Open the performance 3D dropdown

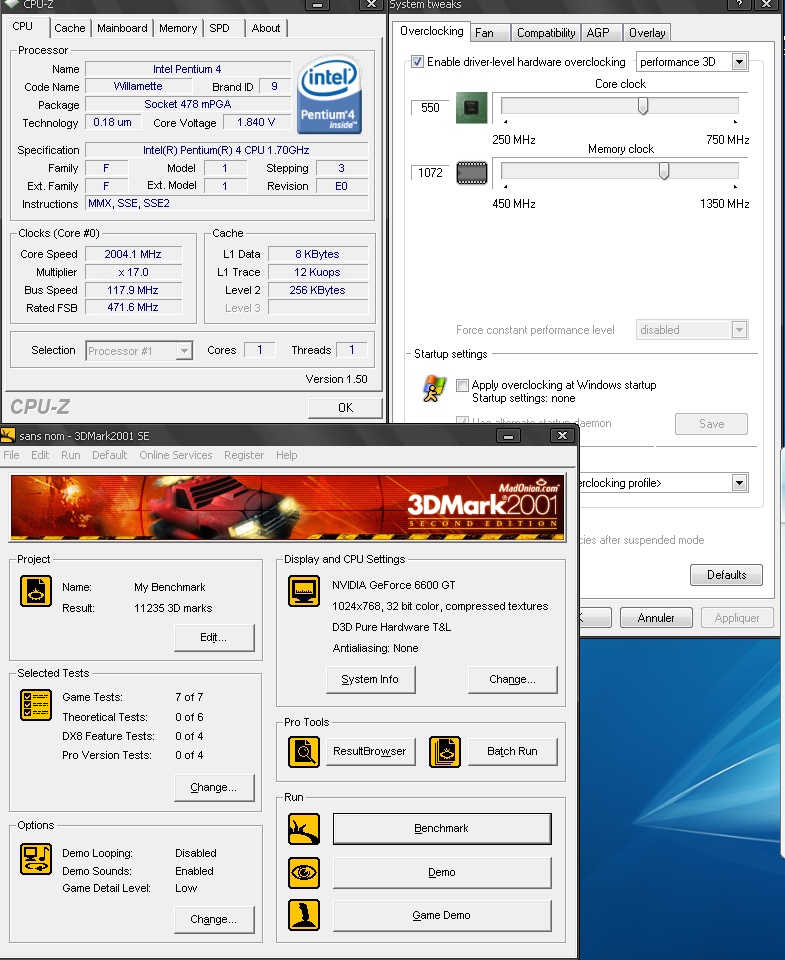pyautogui.click(x=739, y=62)
